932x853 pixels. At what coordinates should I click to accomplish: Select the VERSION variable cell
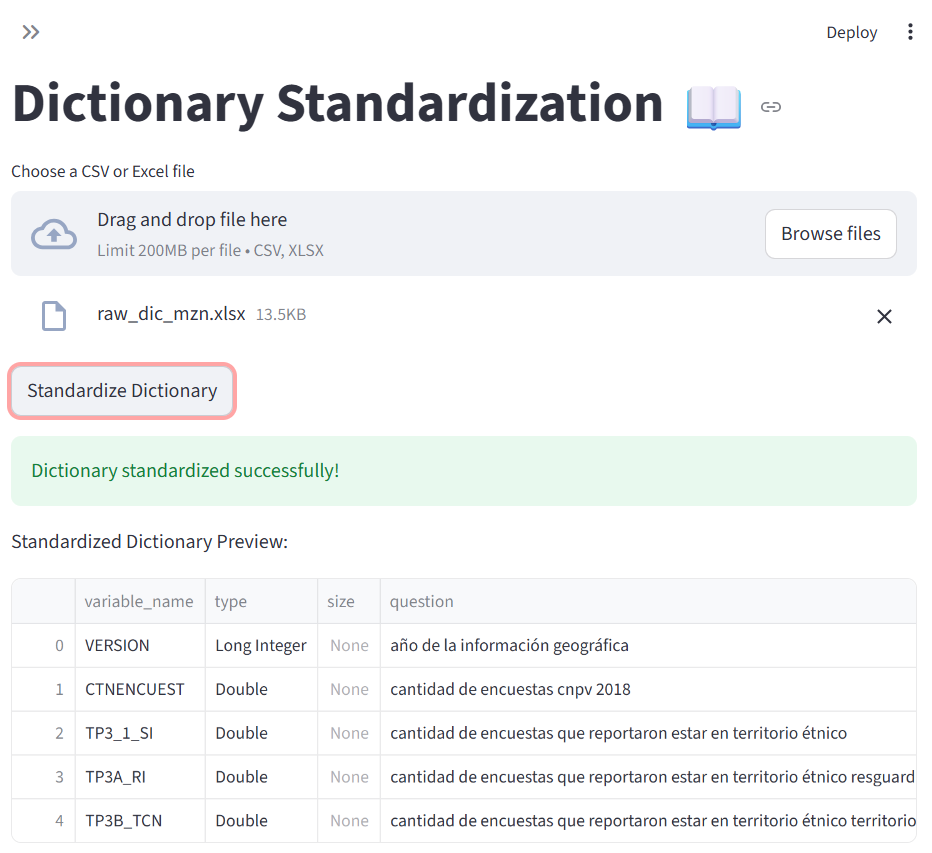(118, 645)
